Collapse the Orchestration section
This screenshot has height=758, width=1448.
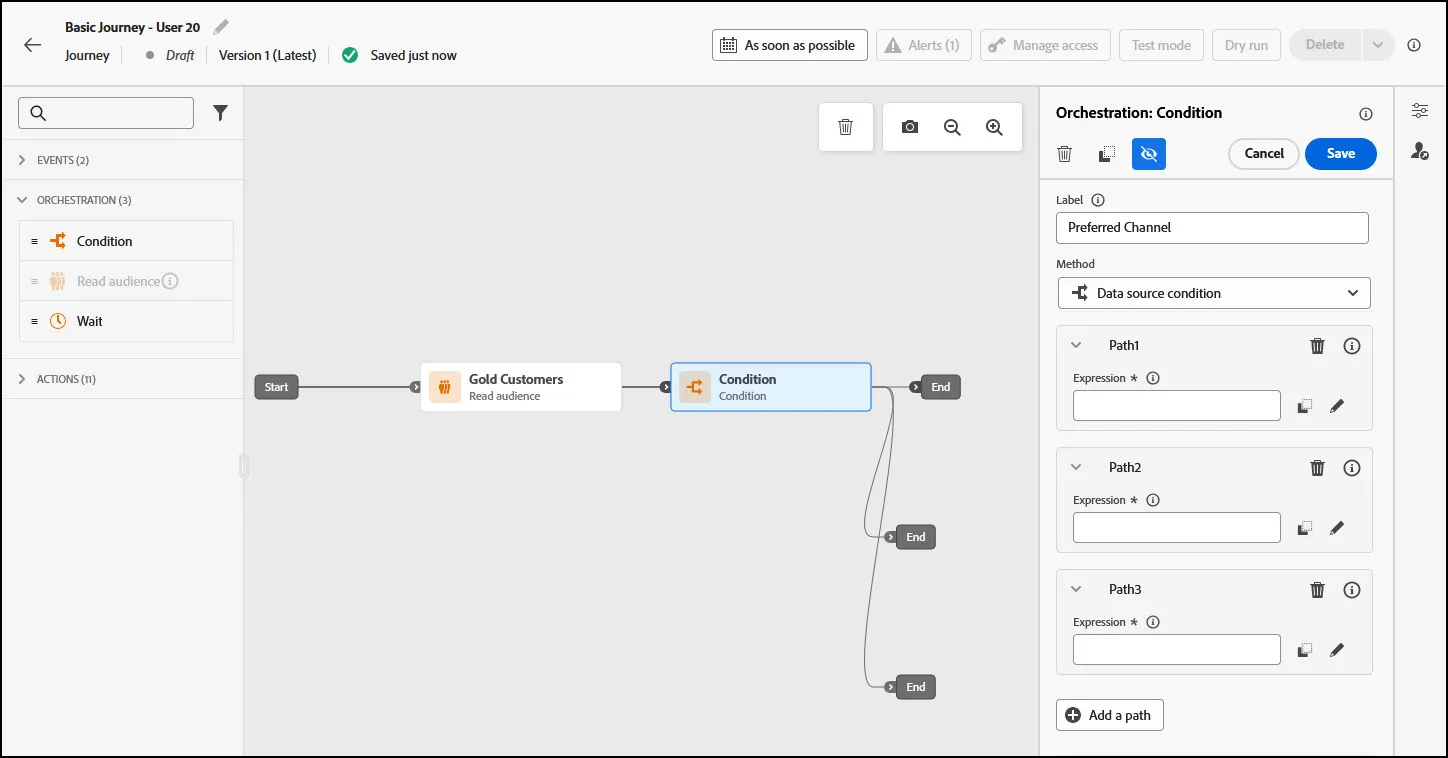coord(23,200)
